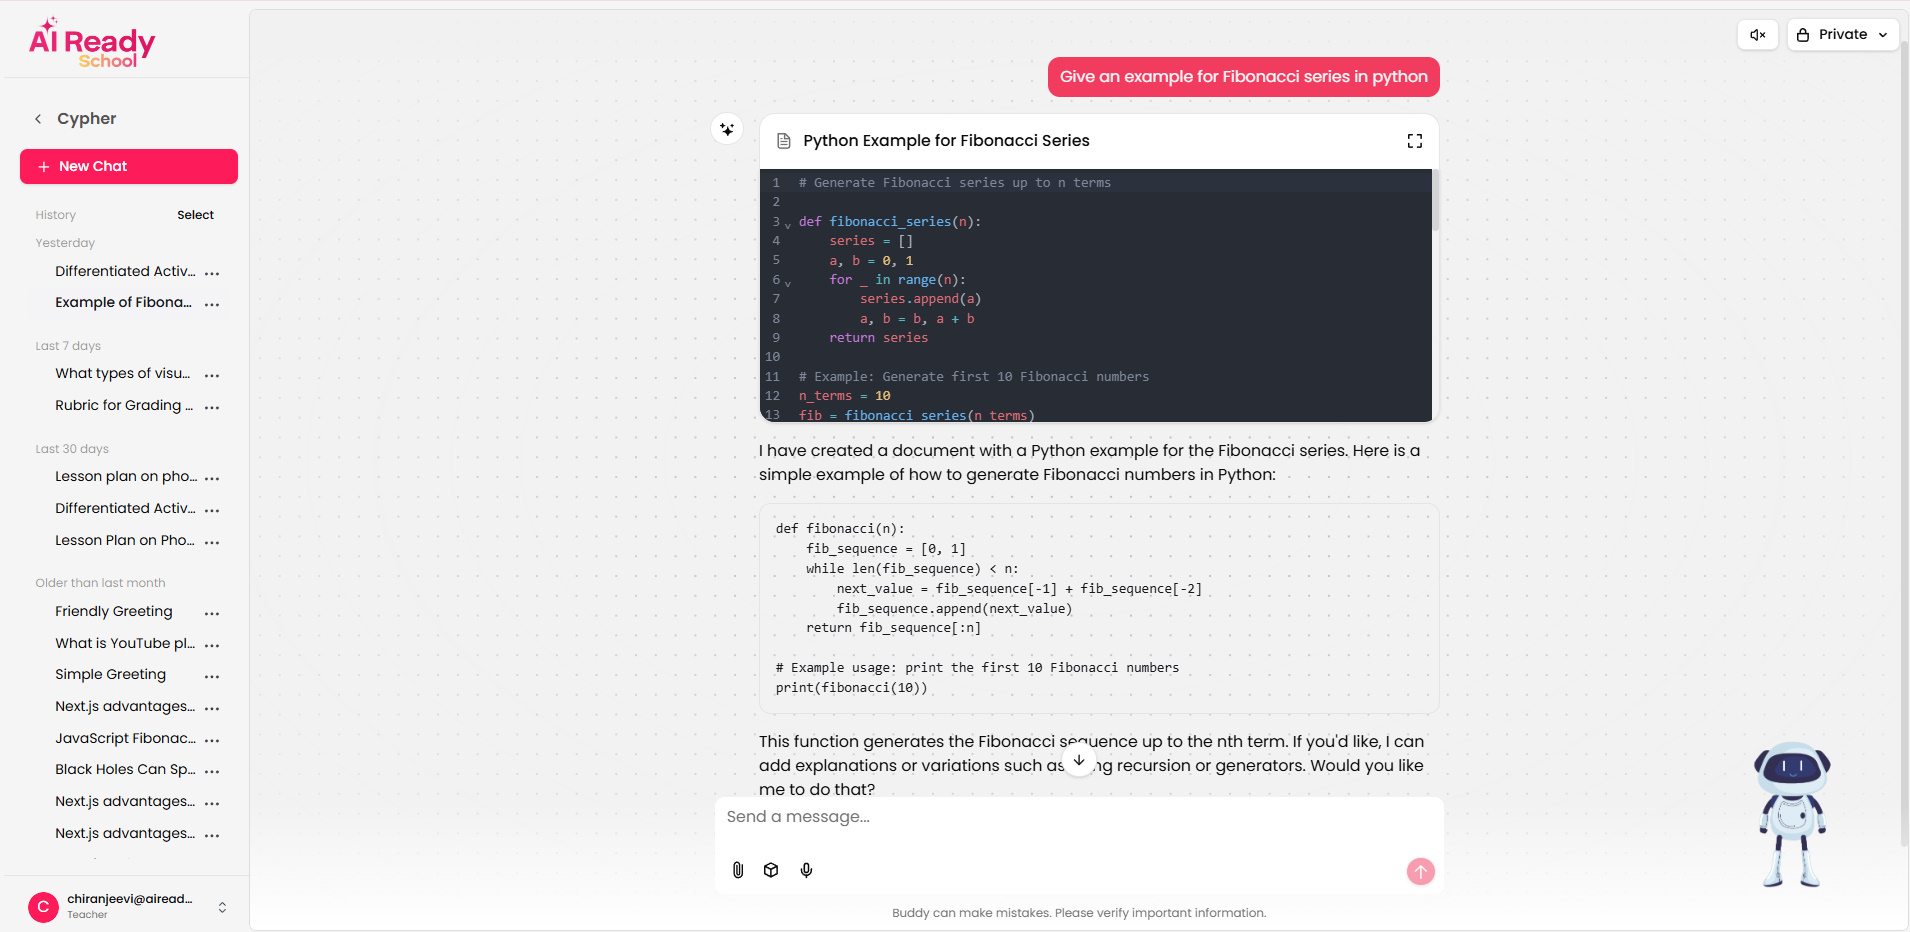Collapse the fold arrow at code line 3

click(788, 225)
